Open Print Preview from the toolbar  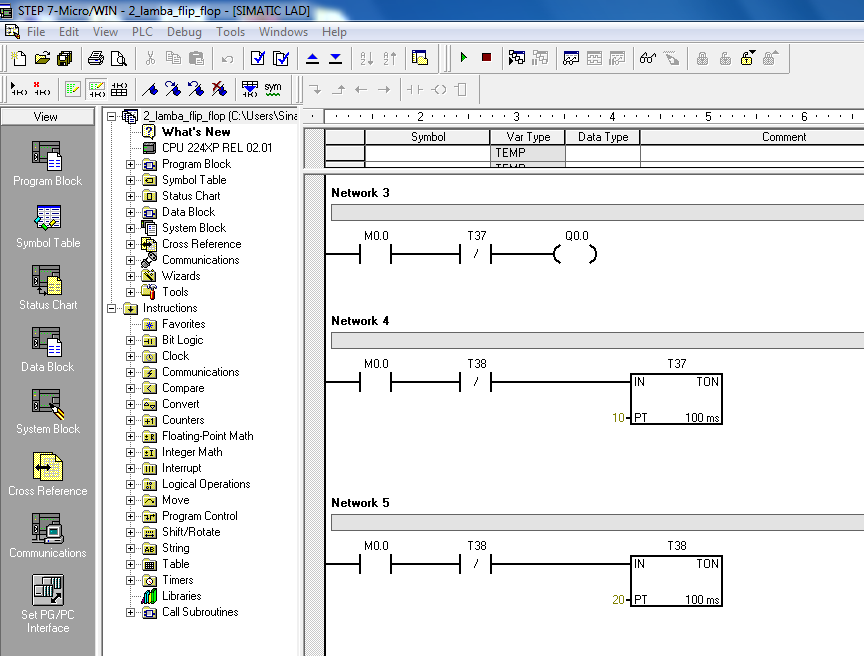[x=118, y=58]
